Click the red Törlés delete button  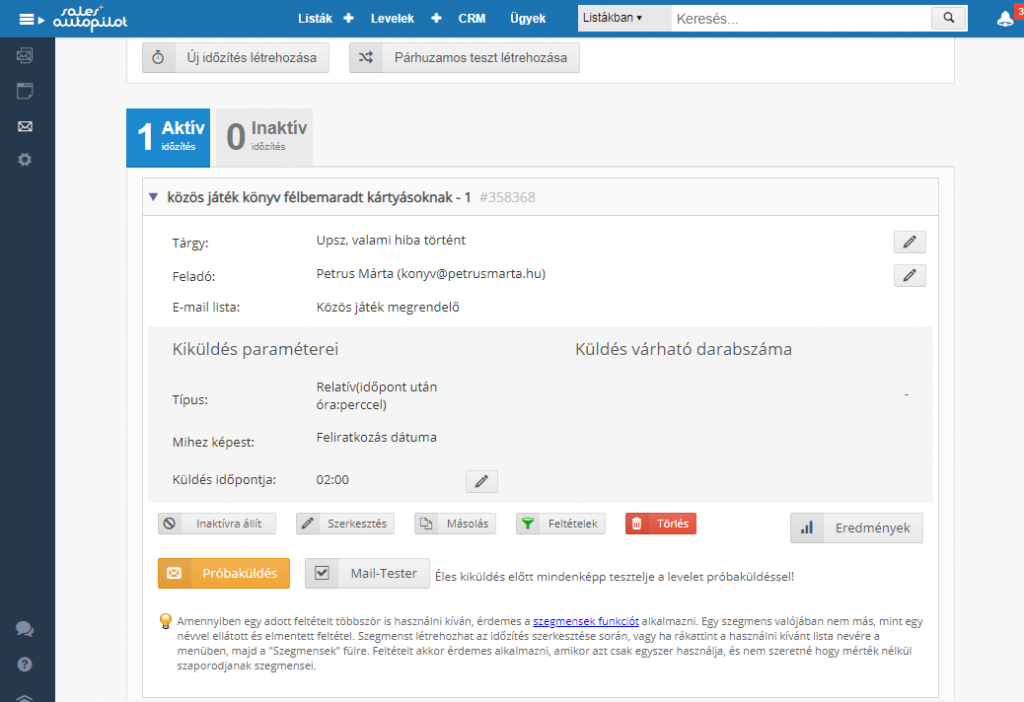click(660, 524)
